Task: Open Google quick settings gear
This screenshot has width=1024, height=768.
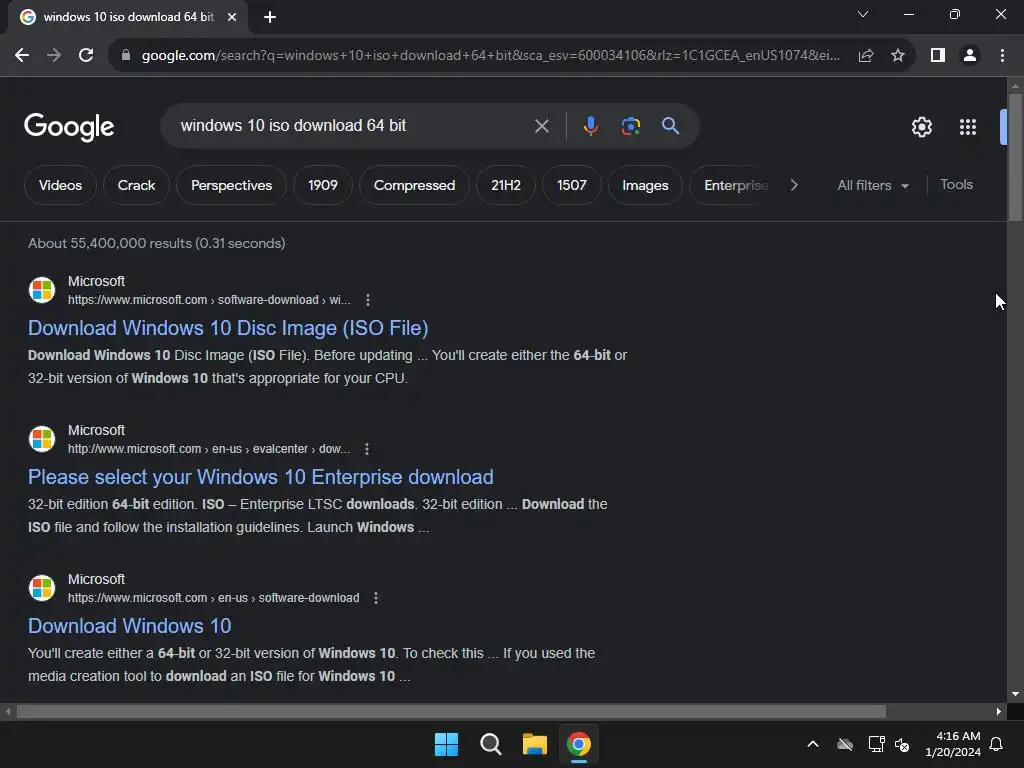Action: tap(921, 127)
